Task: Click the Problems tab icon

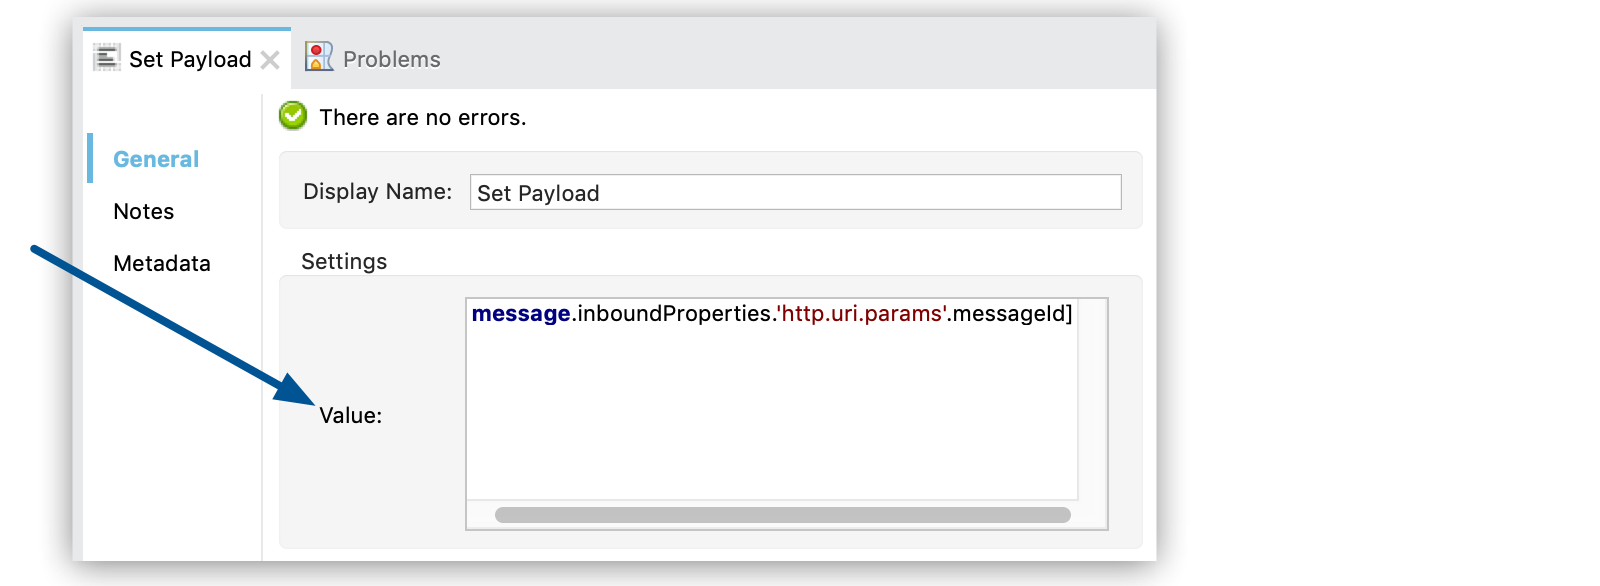Action: tap(319, 57)
